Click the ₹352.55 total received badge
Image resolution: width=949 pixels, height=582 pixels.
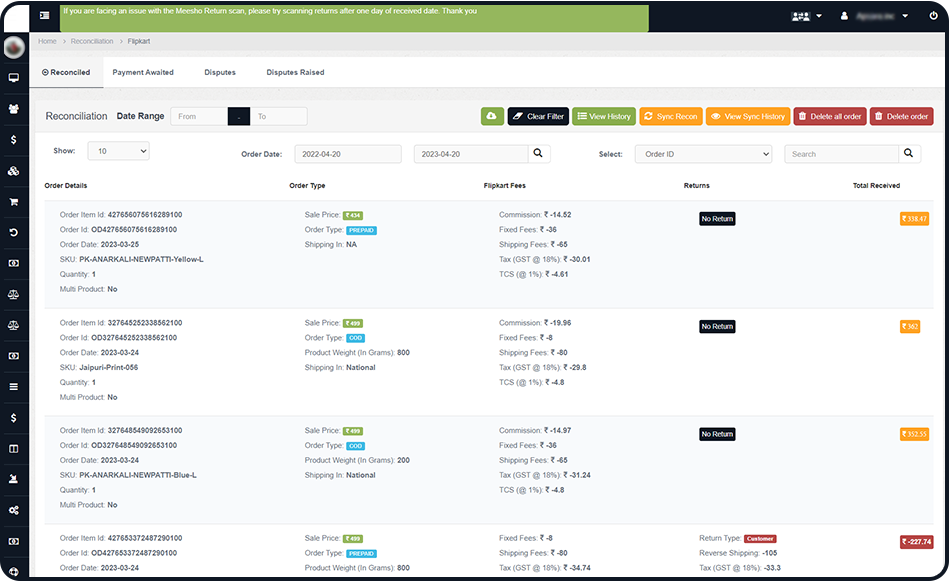click(914, 434)
